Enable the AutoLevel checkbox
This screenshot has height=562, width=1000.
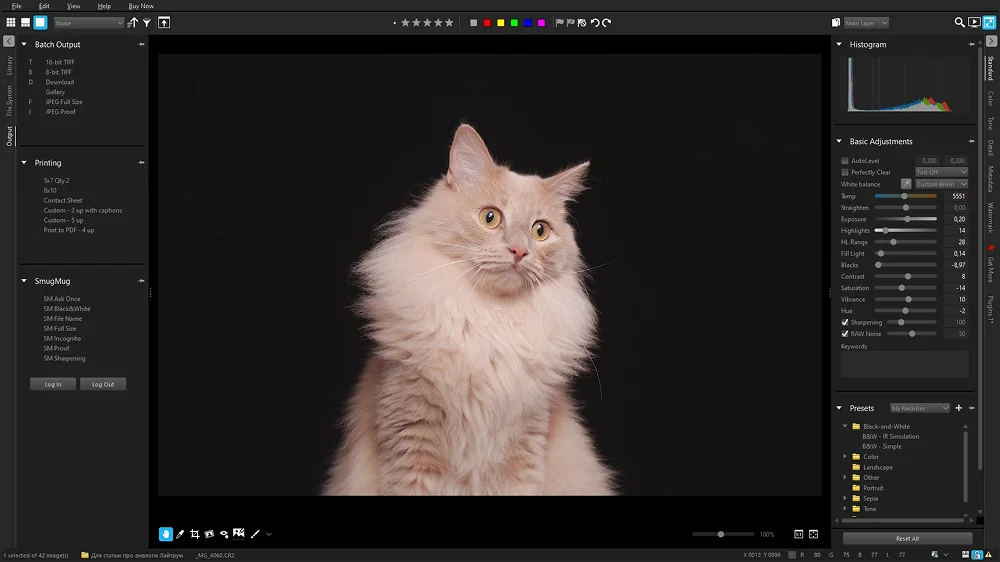pos(845,161)
